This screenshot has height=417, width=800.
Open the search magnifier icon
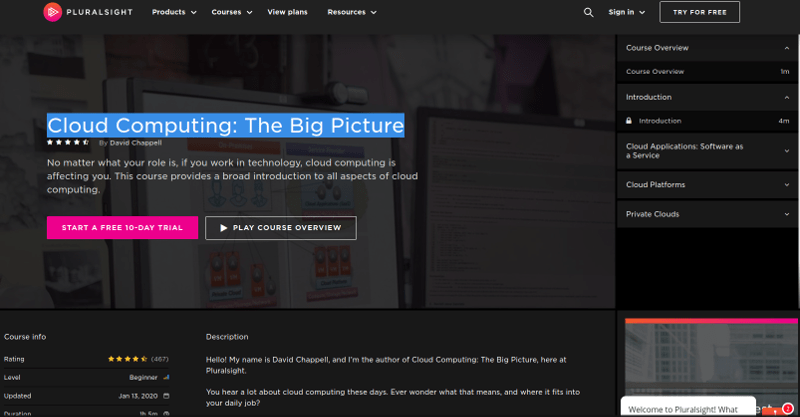(588, 12)
